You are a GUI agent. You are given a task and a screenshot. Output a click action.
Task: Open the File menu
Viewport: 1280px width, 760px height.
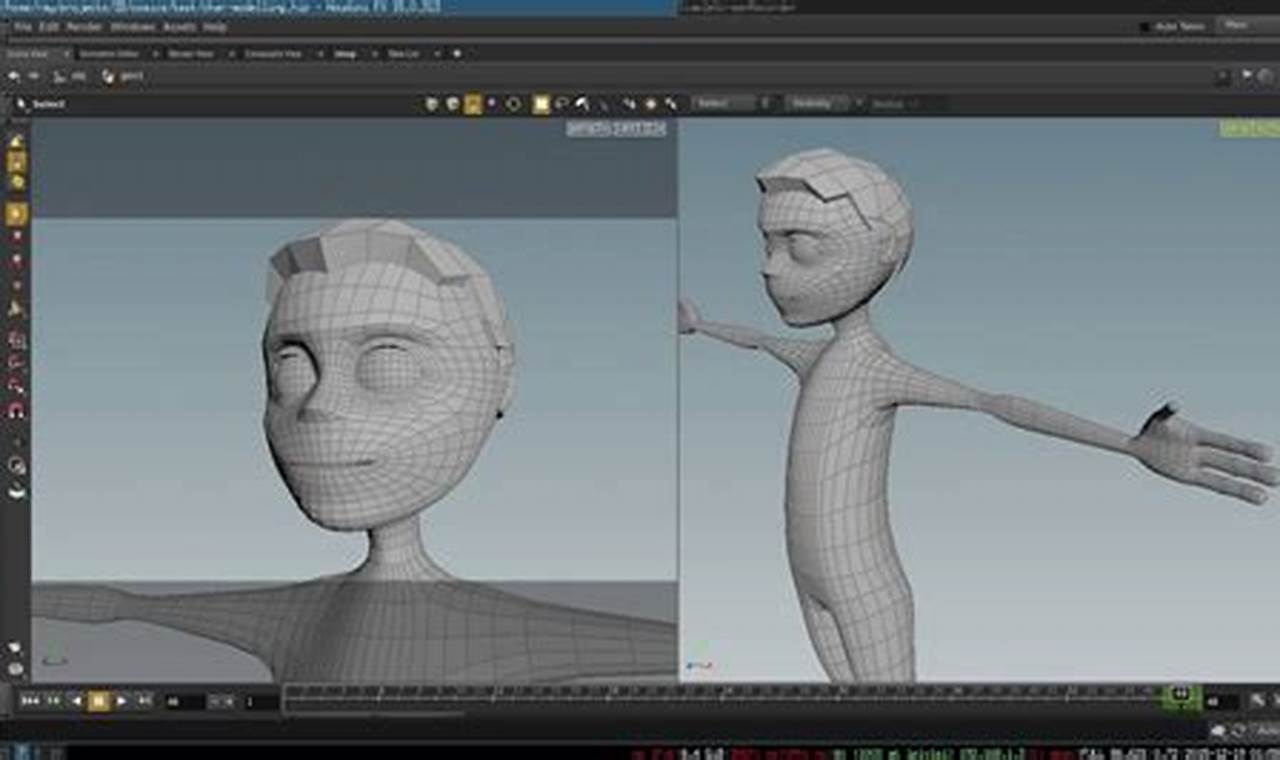click(x=23, y=27)
